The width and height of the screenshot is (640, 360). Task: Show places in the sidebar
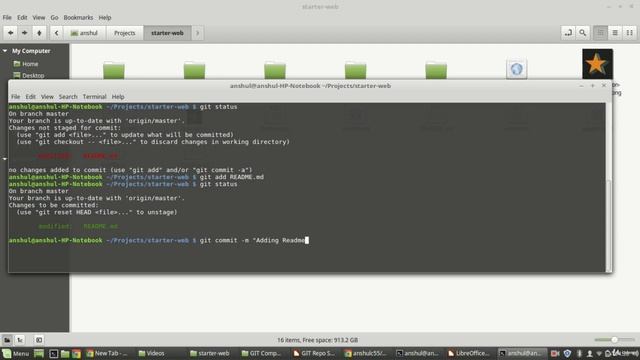(7, 340)
